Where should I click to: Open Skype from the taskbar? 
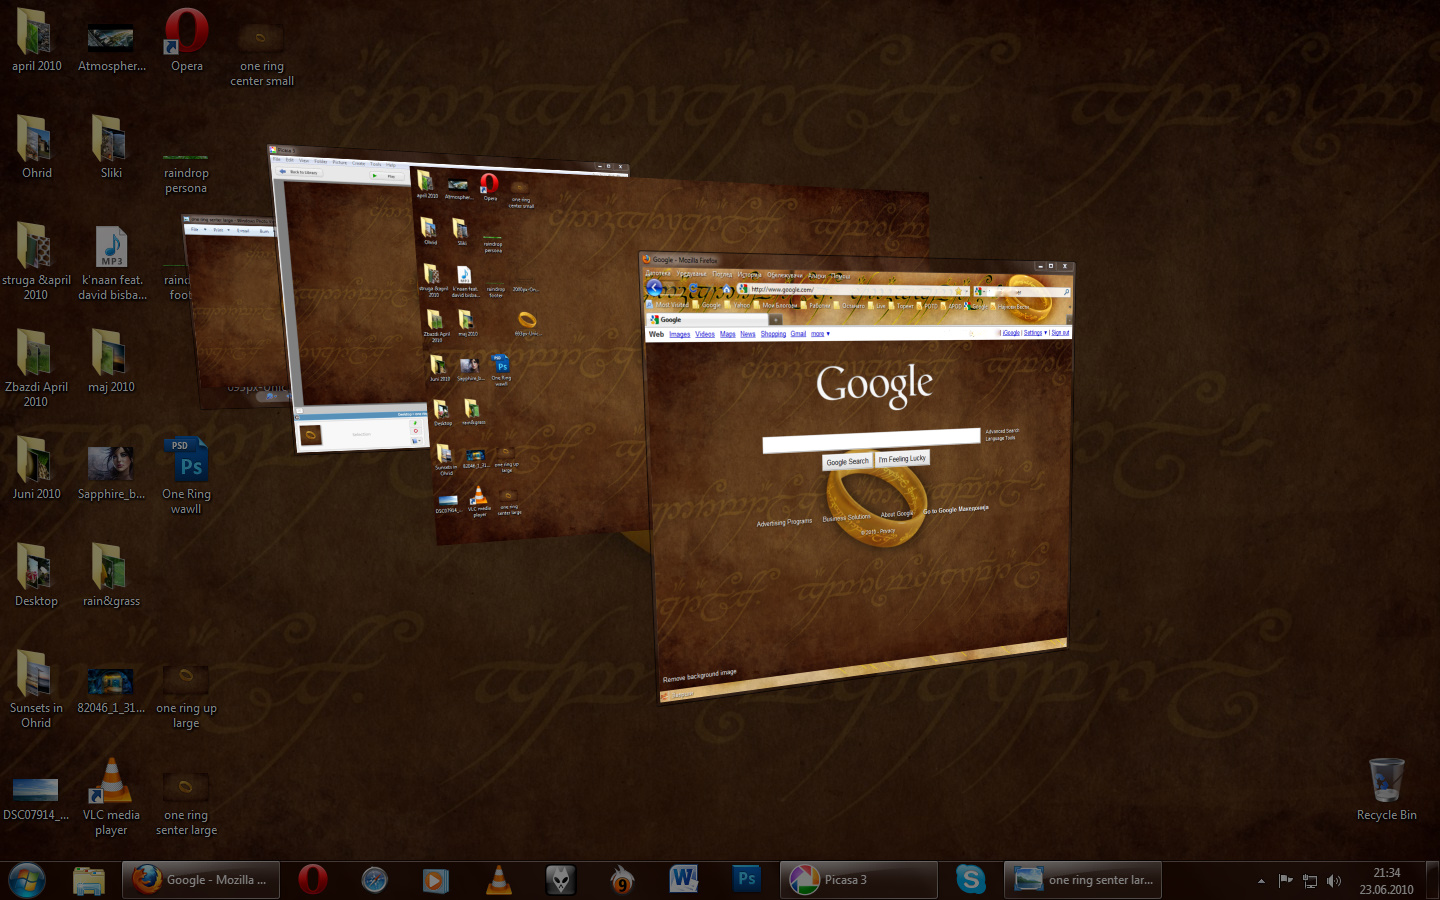(970, 880)
